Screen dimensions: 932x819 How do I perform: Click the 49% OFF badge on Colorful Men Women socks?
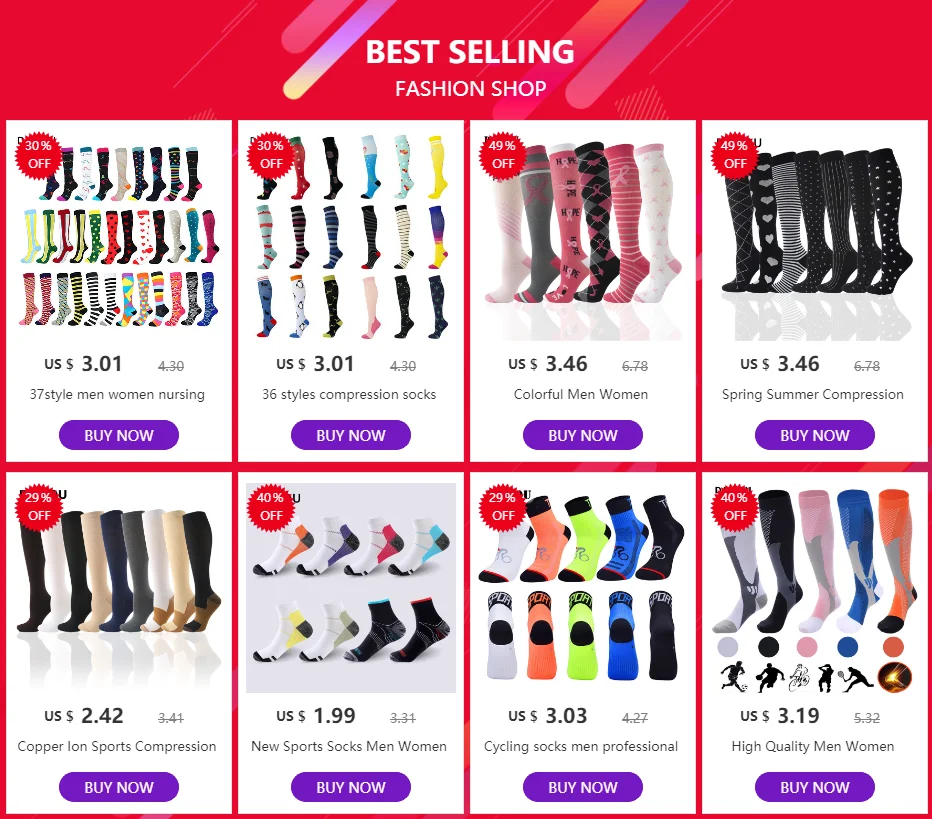[502, 155]
